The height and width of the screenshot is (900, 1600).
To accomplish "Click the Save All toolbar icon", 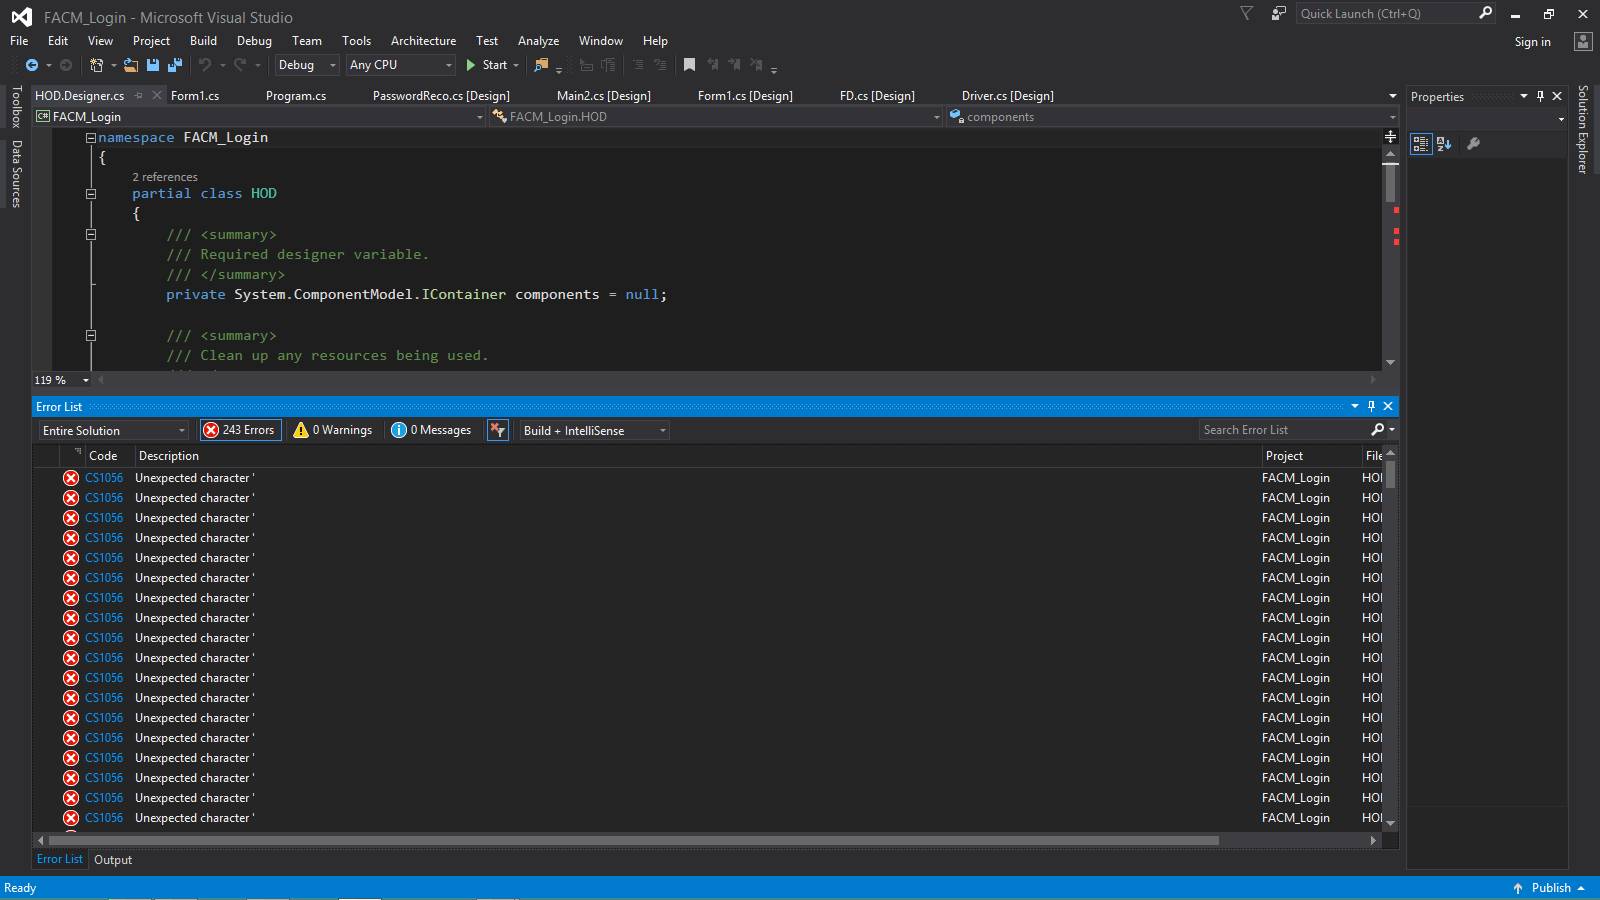I will point(175,65).
